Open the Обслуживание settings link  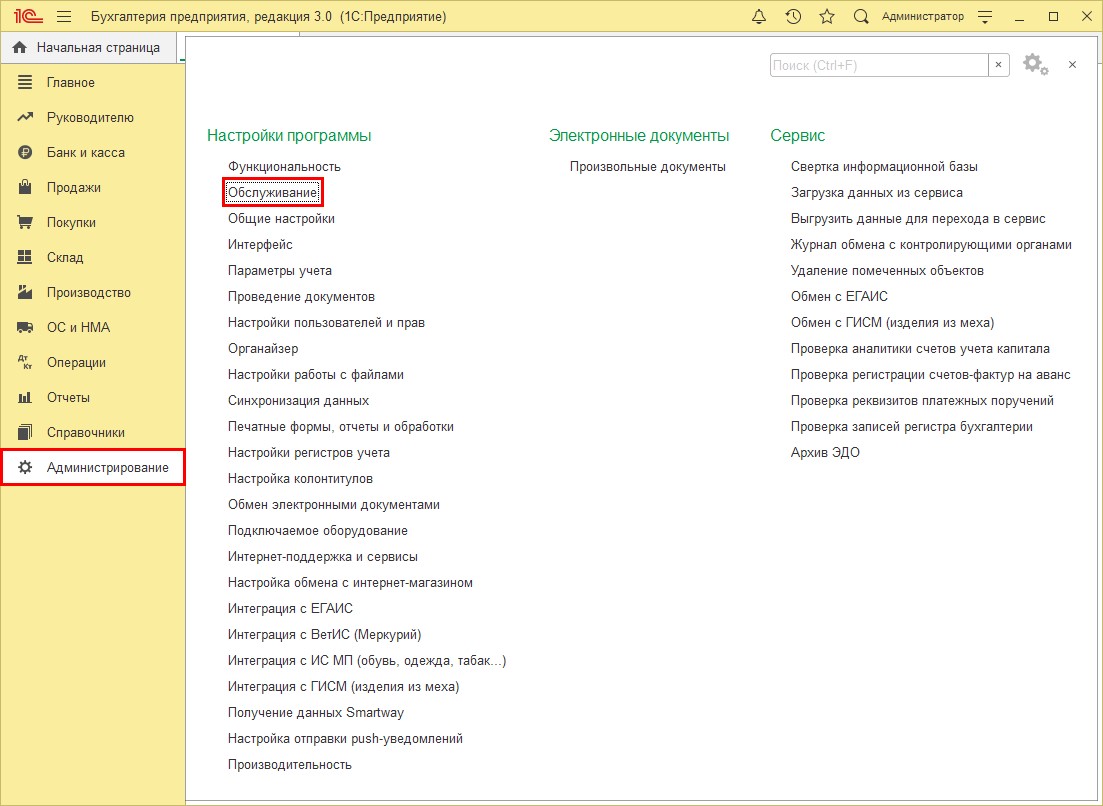(272, 192)
